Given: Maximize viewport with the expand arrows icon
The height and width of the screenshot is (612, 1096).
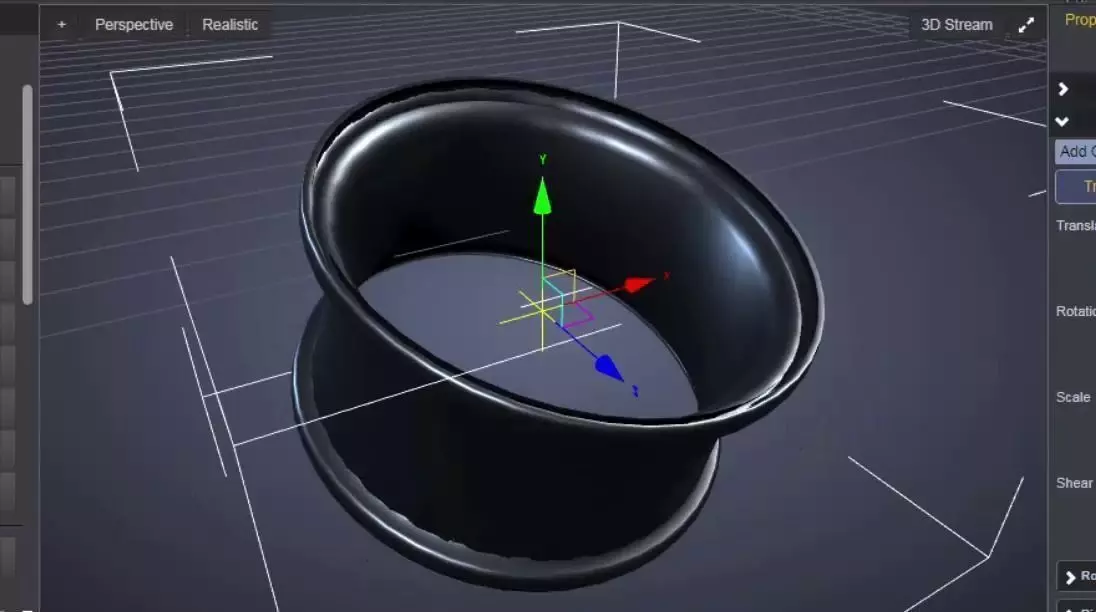Looking at the screenshot, I should pyautogui.click(x=1026, y=25).
